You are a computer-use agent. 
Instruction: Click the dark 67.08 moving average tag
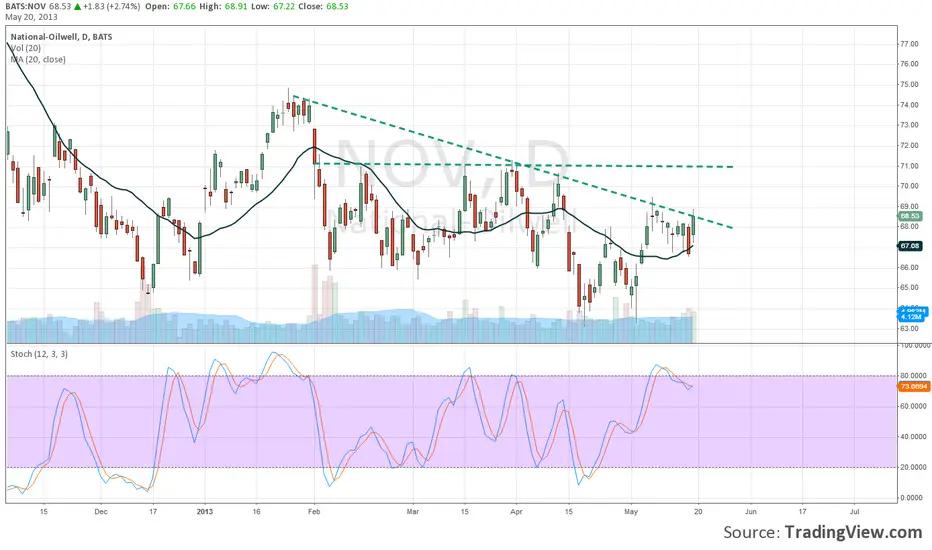click(x=910, y=246)
